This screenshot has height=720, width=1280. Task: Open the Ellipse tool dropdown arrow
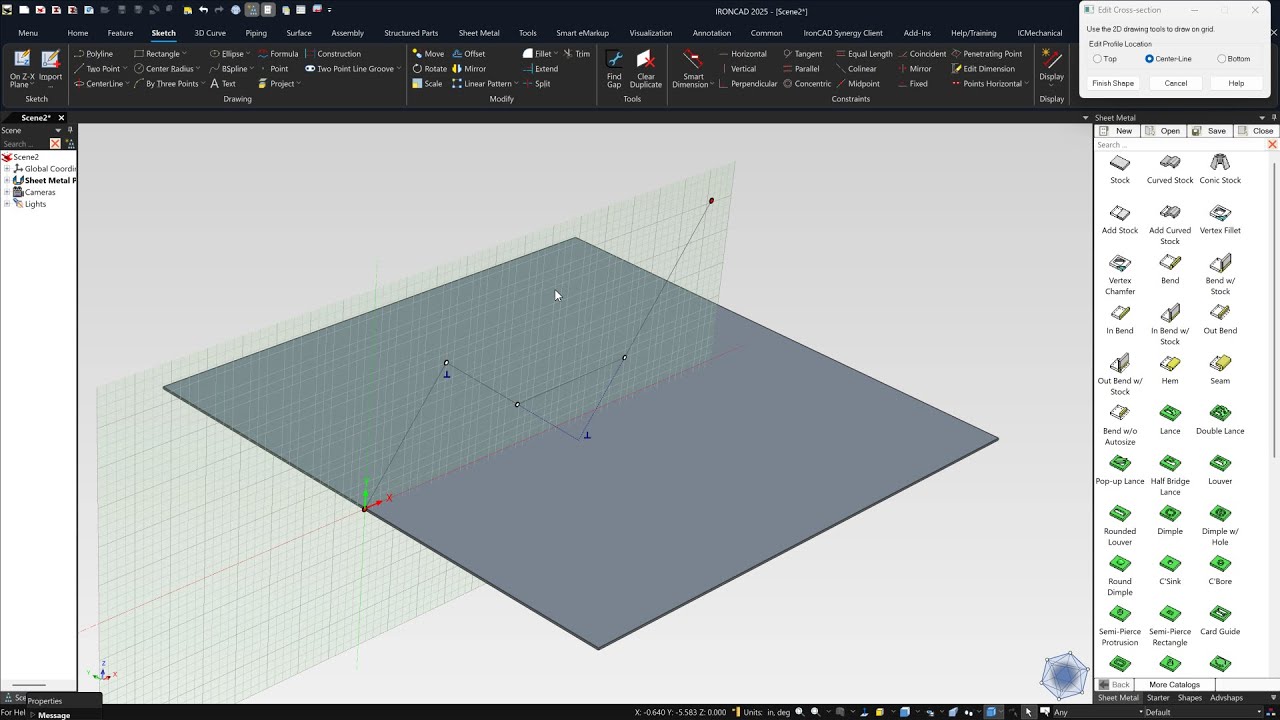(x=249, y=54)
